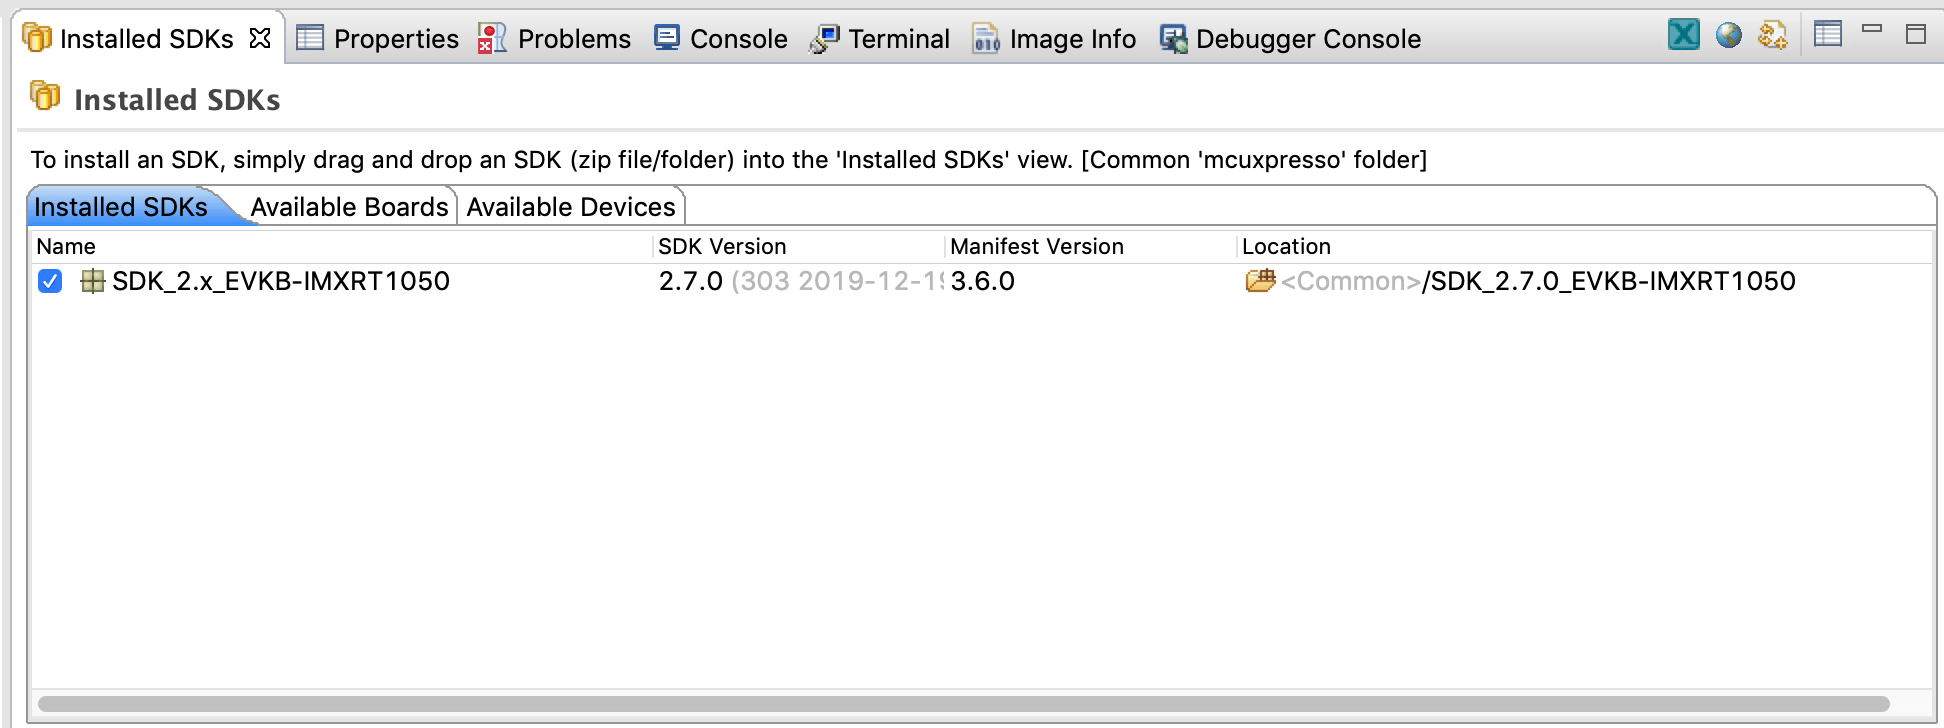Click the globe icon in the view toolbar
This screenshot has width=1944, height=728.
(1728, 35)
